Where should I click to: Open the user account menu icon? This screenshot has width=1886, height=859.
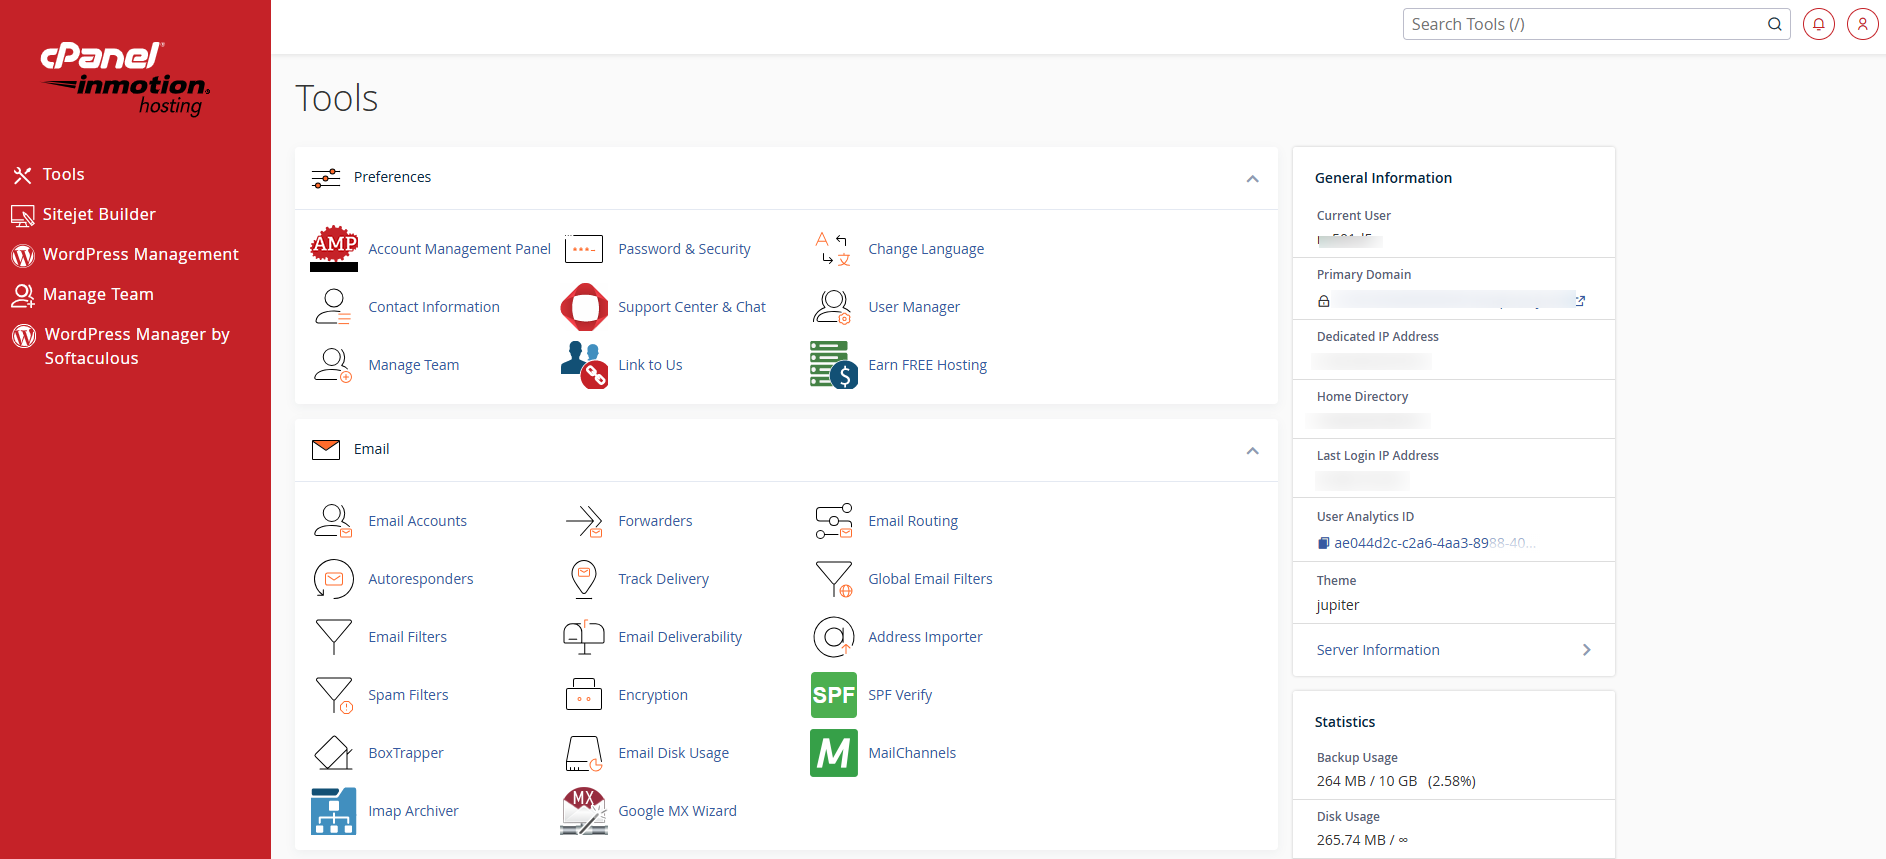1863,24
